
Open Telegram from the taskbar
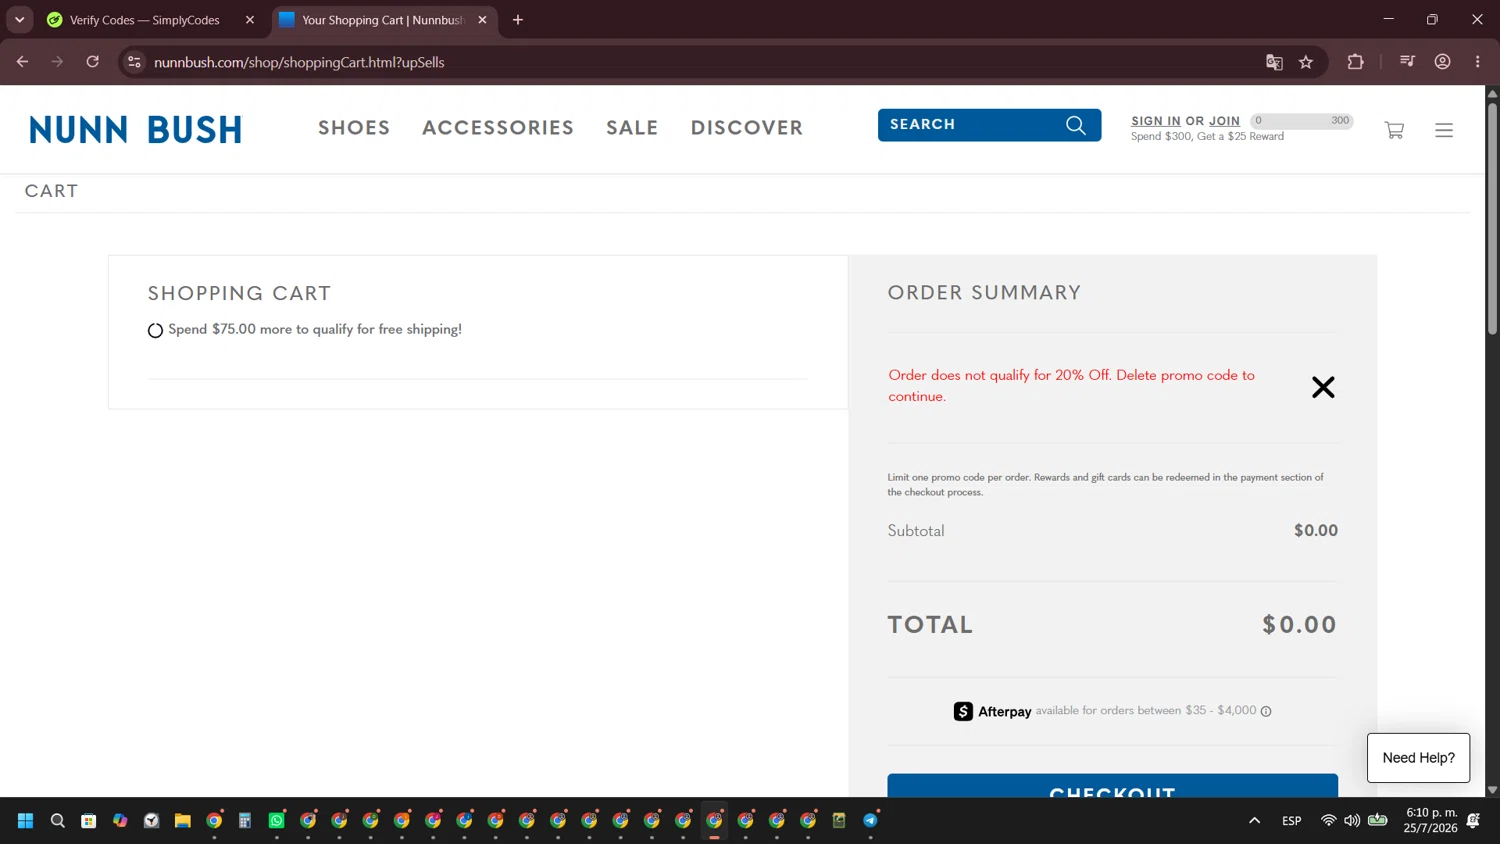coord(871,821)
